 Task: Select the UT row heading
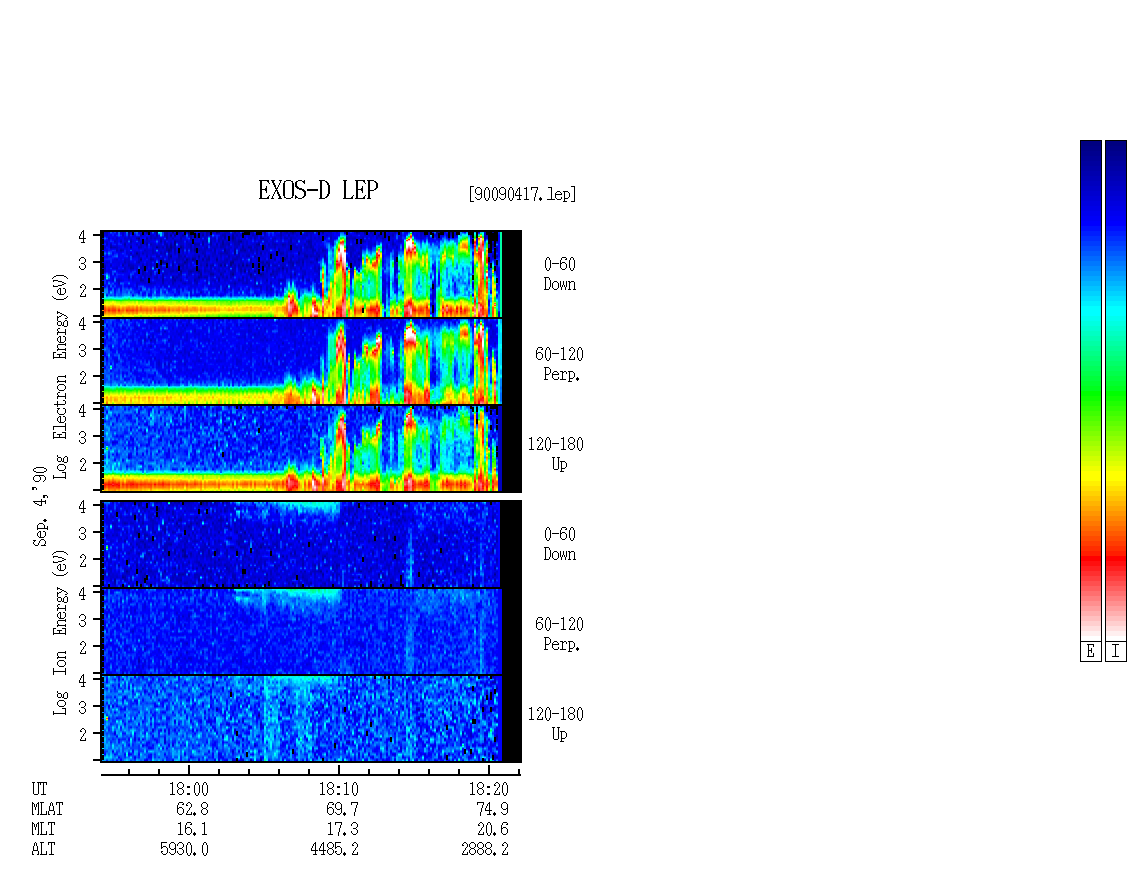(x=39, y=789)
